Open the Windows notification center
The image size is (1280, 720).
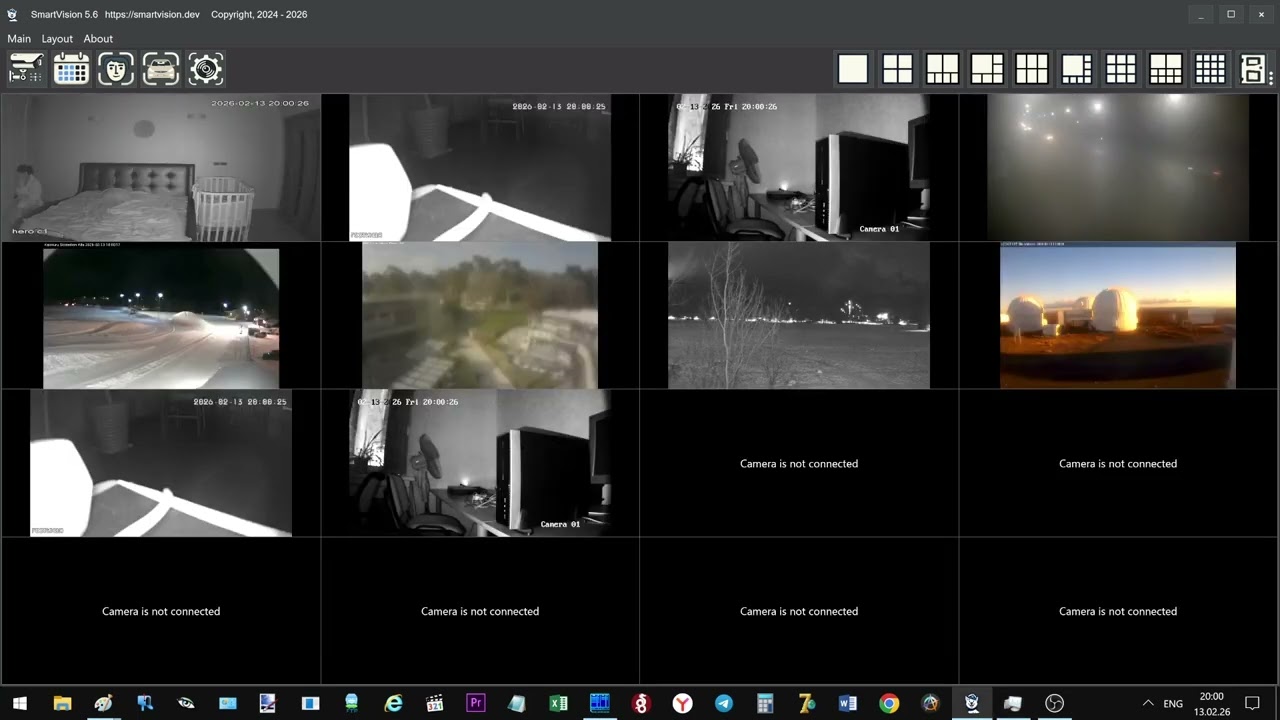point(1252,703)
